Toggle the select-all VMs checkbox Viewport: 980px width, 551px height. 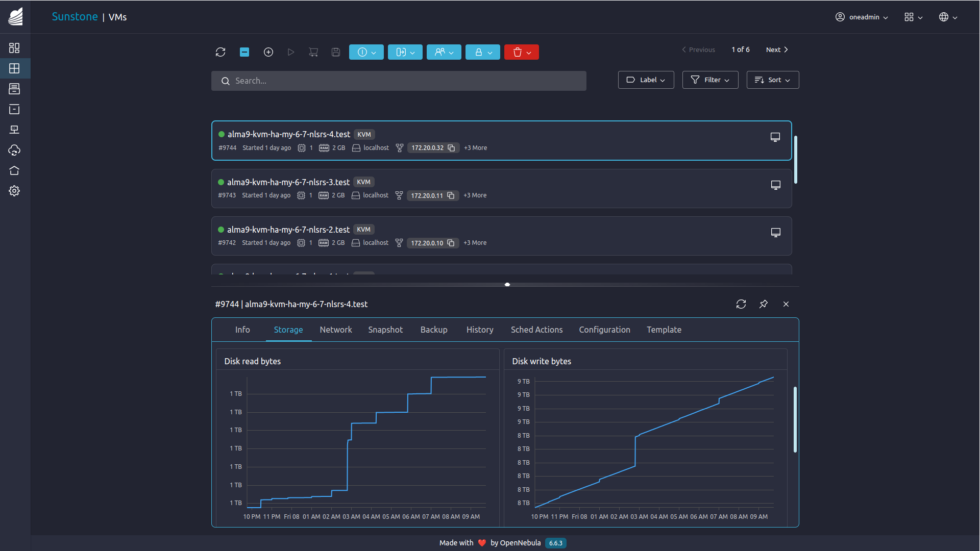[244, 52]
